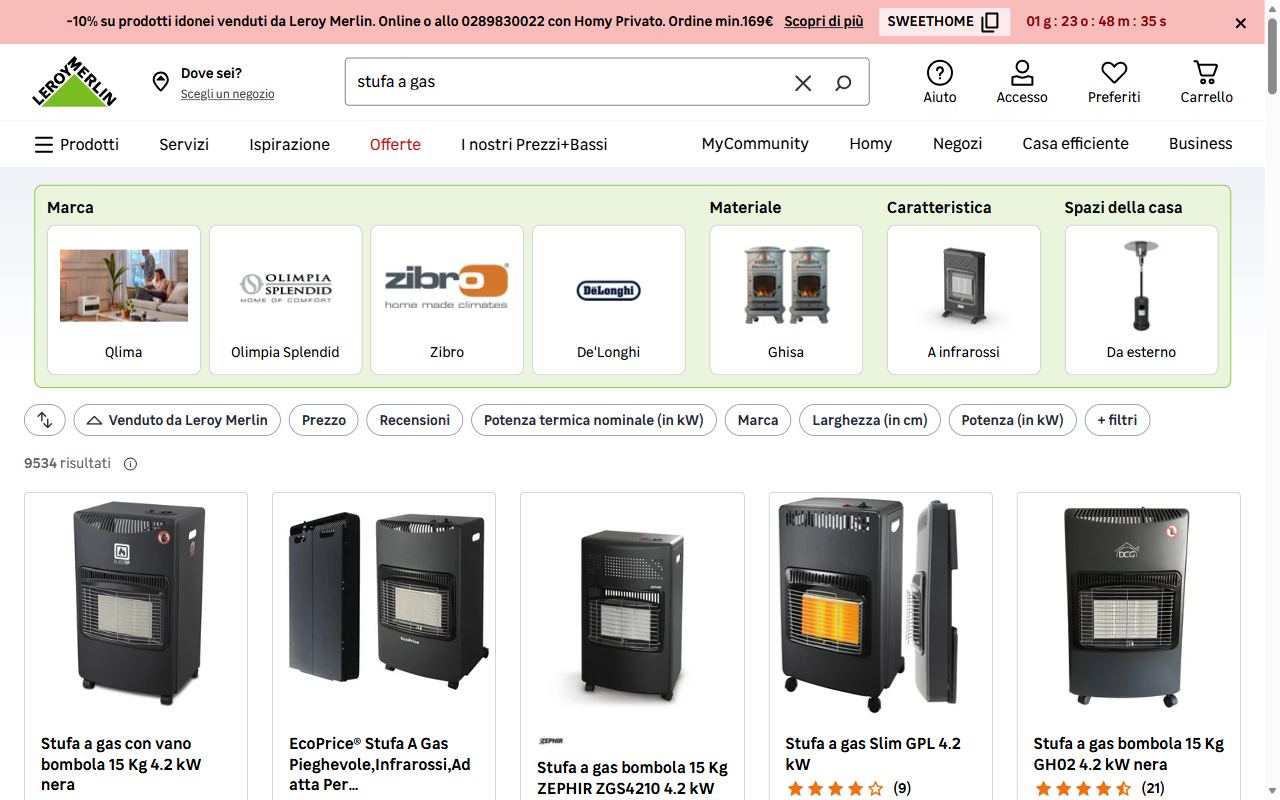Open the Ispirazione menu
The width and height of the screenshot is (1280, 800).
290,144
